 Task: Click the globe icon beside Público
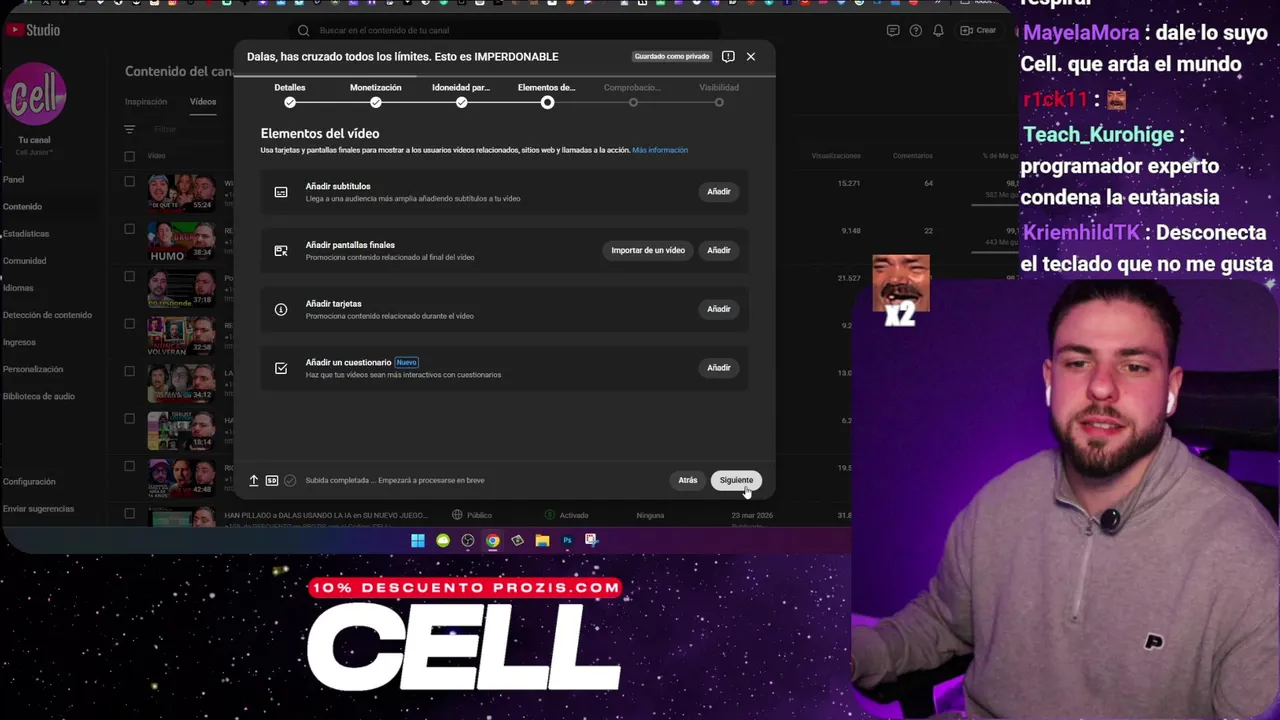[457, 515]
